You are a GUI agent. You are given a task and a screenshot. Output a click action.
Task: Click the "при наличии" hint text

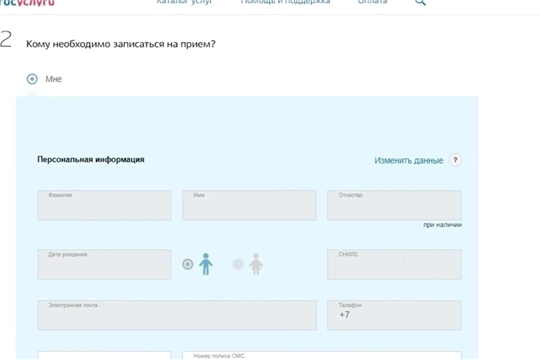(x=443, y=225)
